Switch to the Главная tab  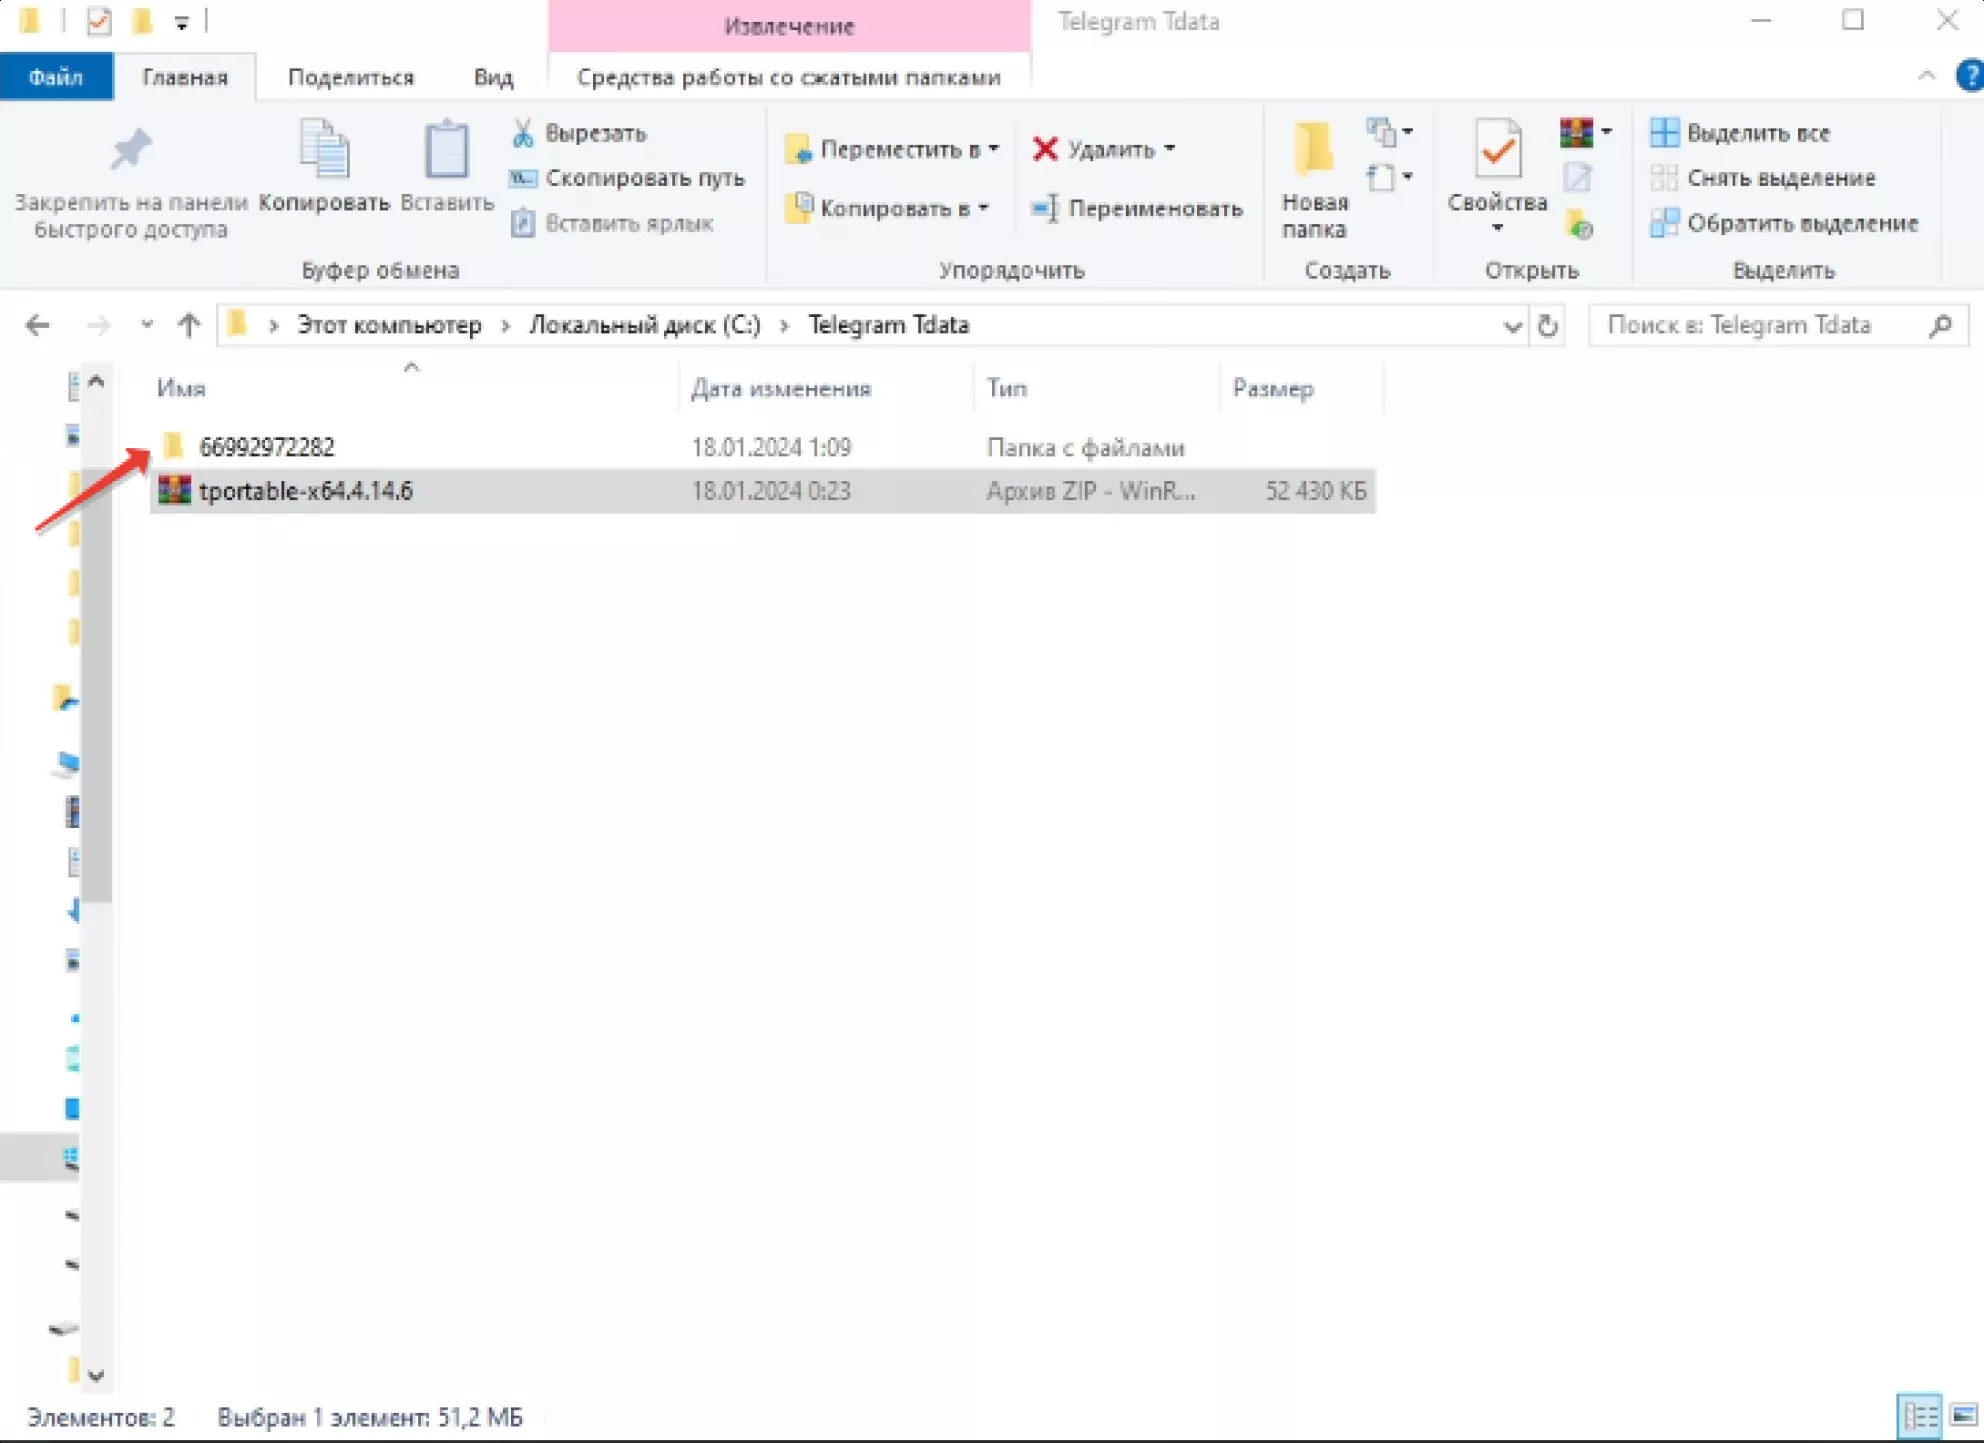(185, 77)
